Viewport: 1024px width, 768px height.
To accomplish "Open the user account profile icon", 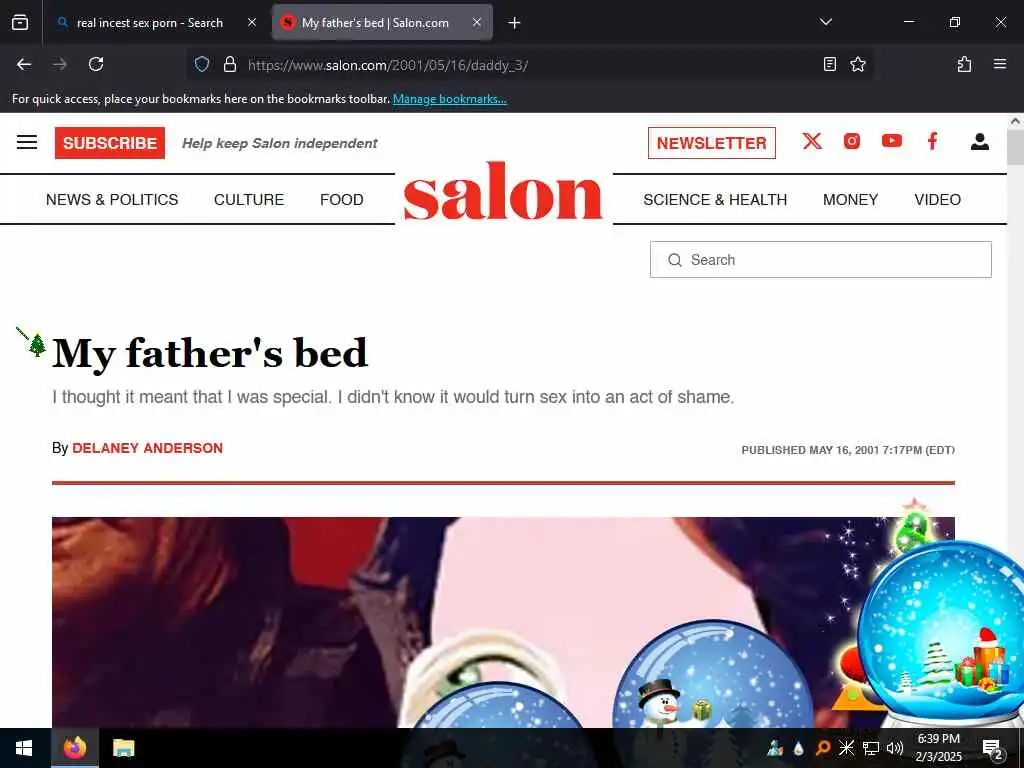I will (x=980, y=142).
